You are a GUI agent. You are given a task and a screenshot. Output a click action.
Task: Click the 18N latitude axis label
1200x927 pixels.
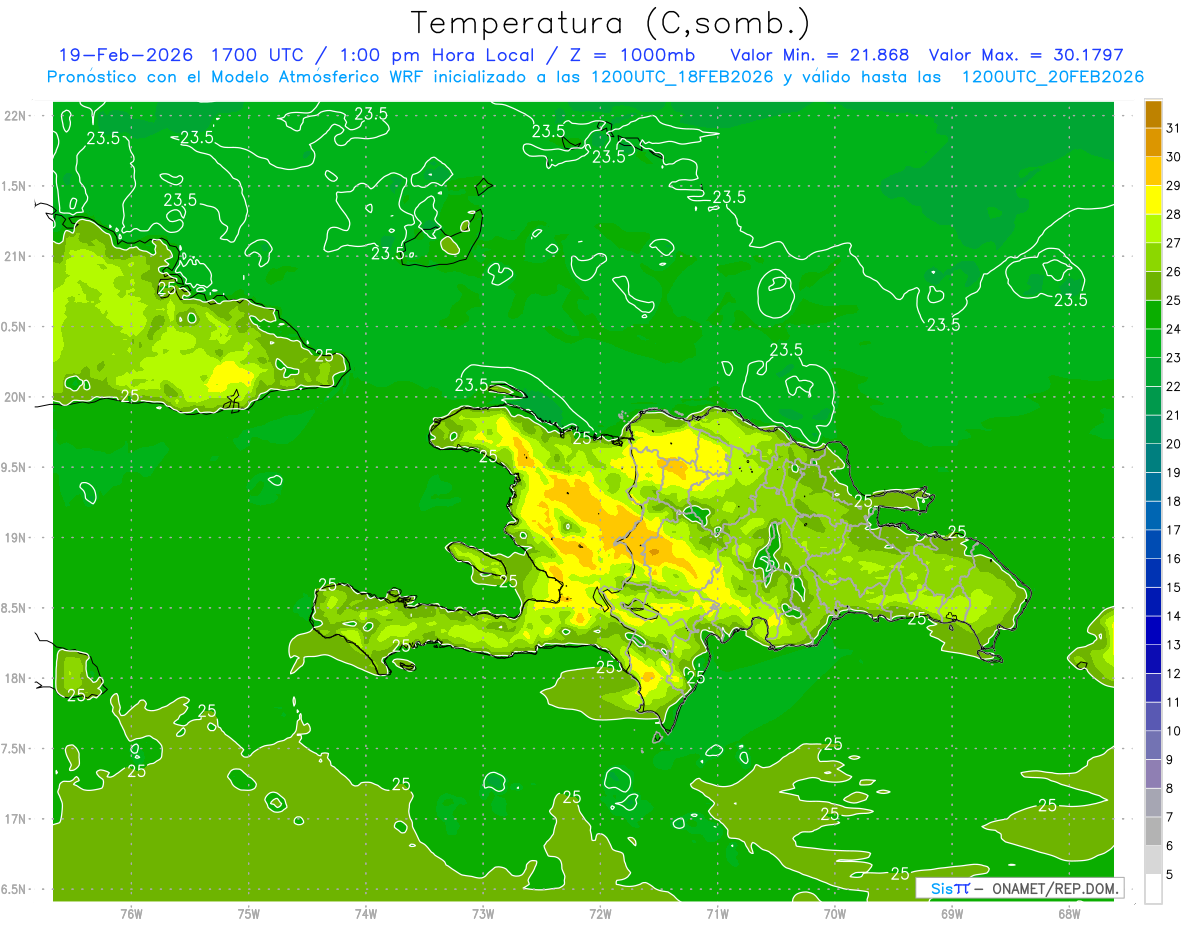tap(17, 679)
